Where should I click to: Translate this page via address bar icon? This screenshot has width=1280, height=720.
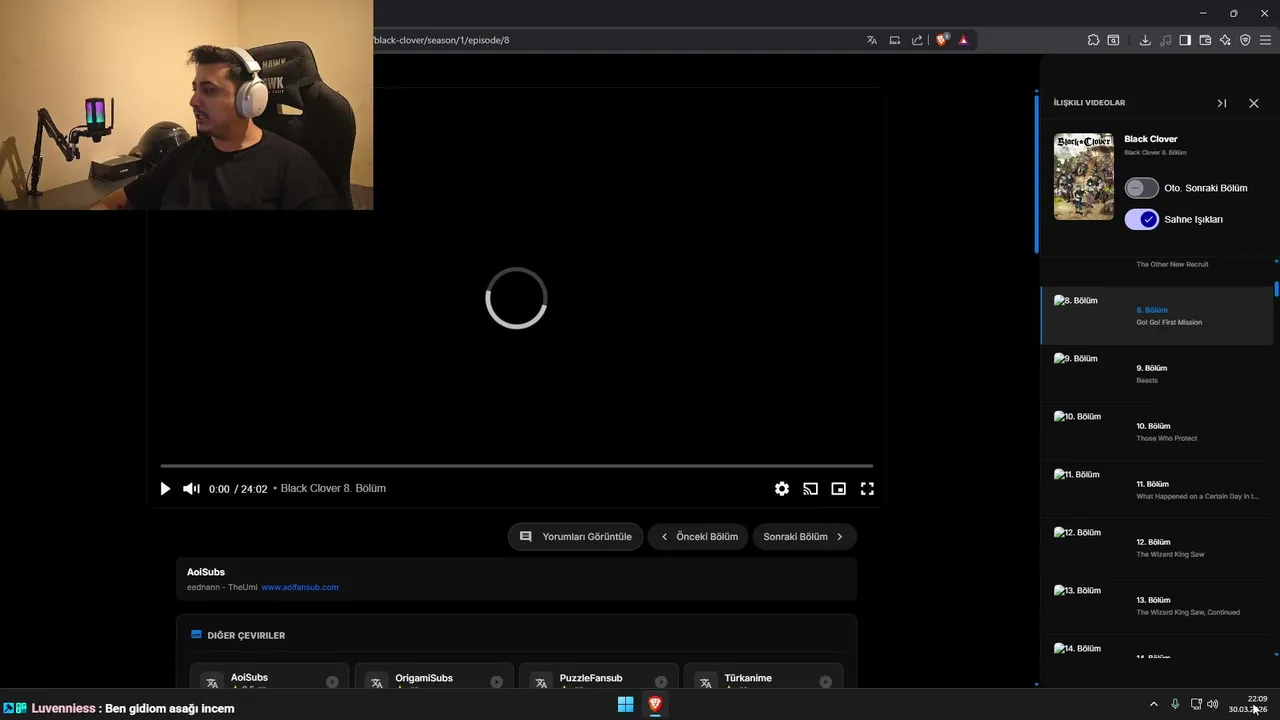click(x=872, y=40)
